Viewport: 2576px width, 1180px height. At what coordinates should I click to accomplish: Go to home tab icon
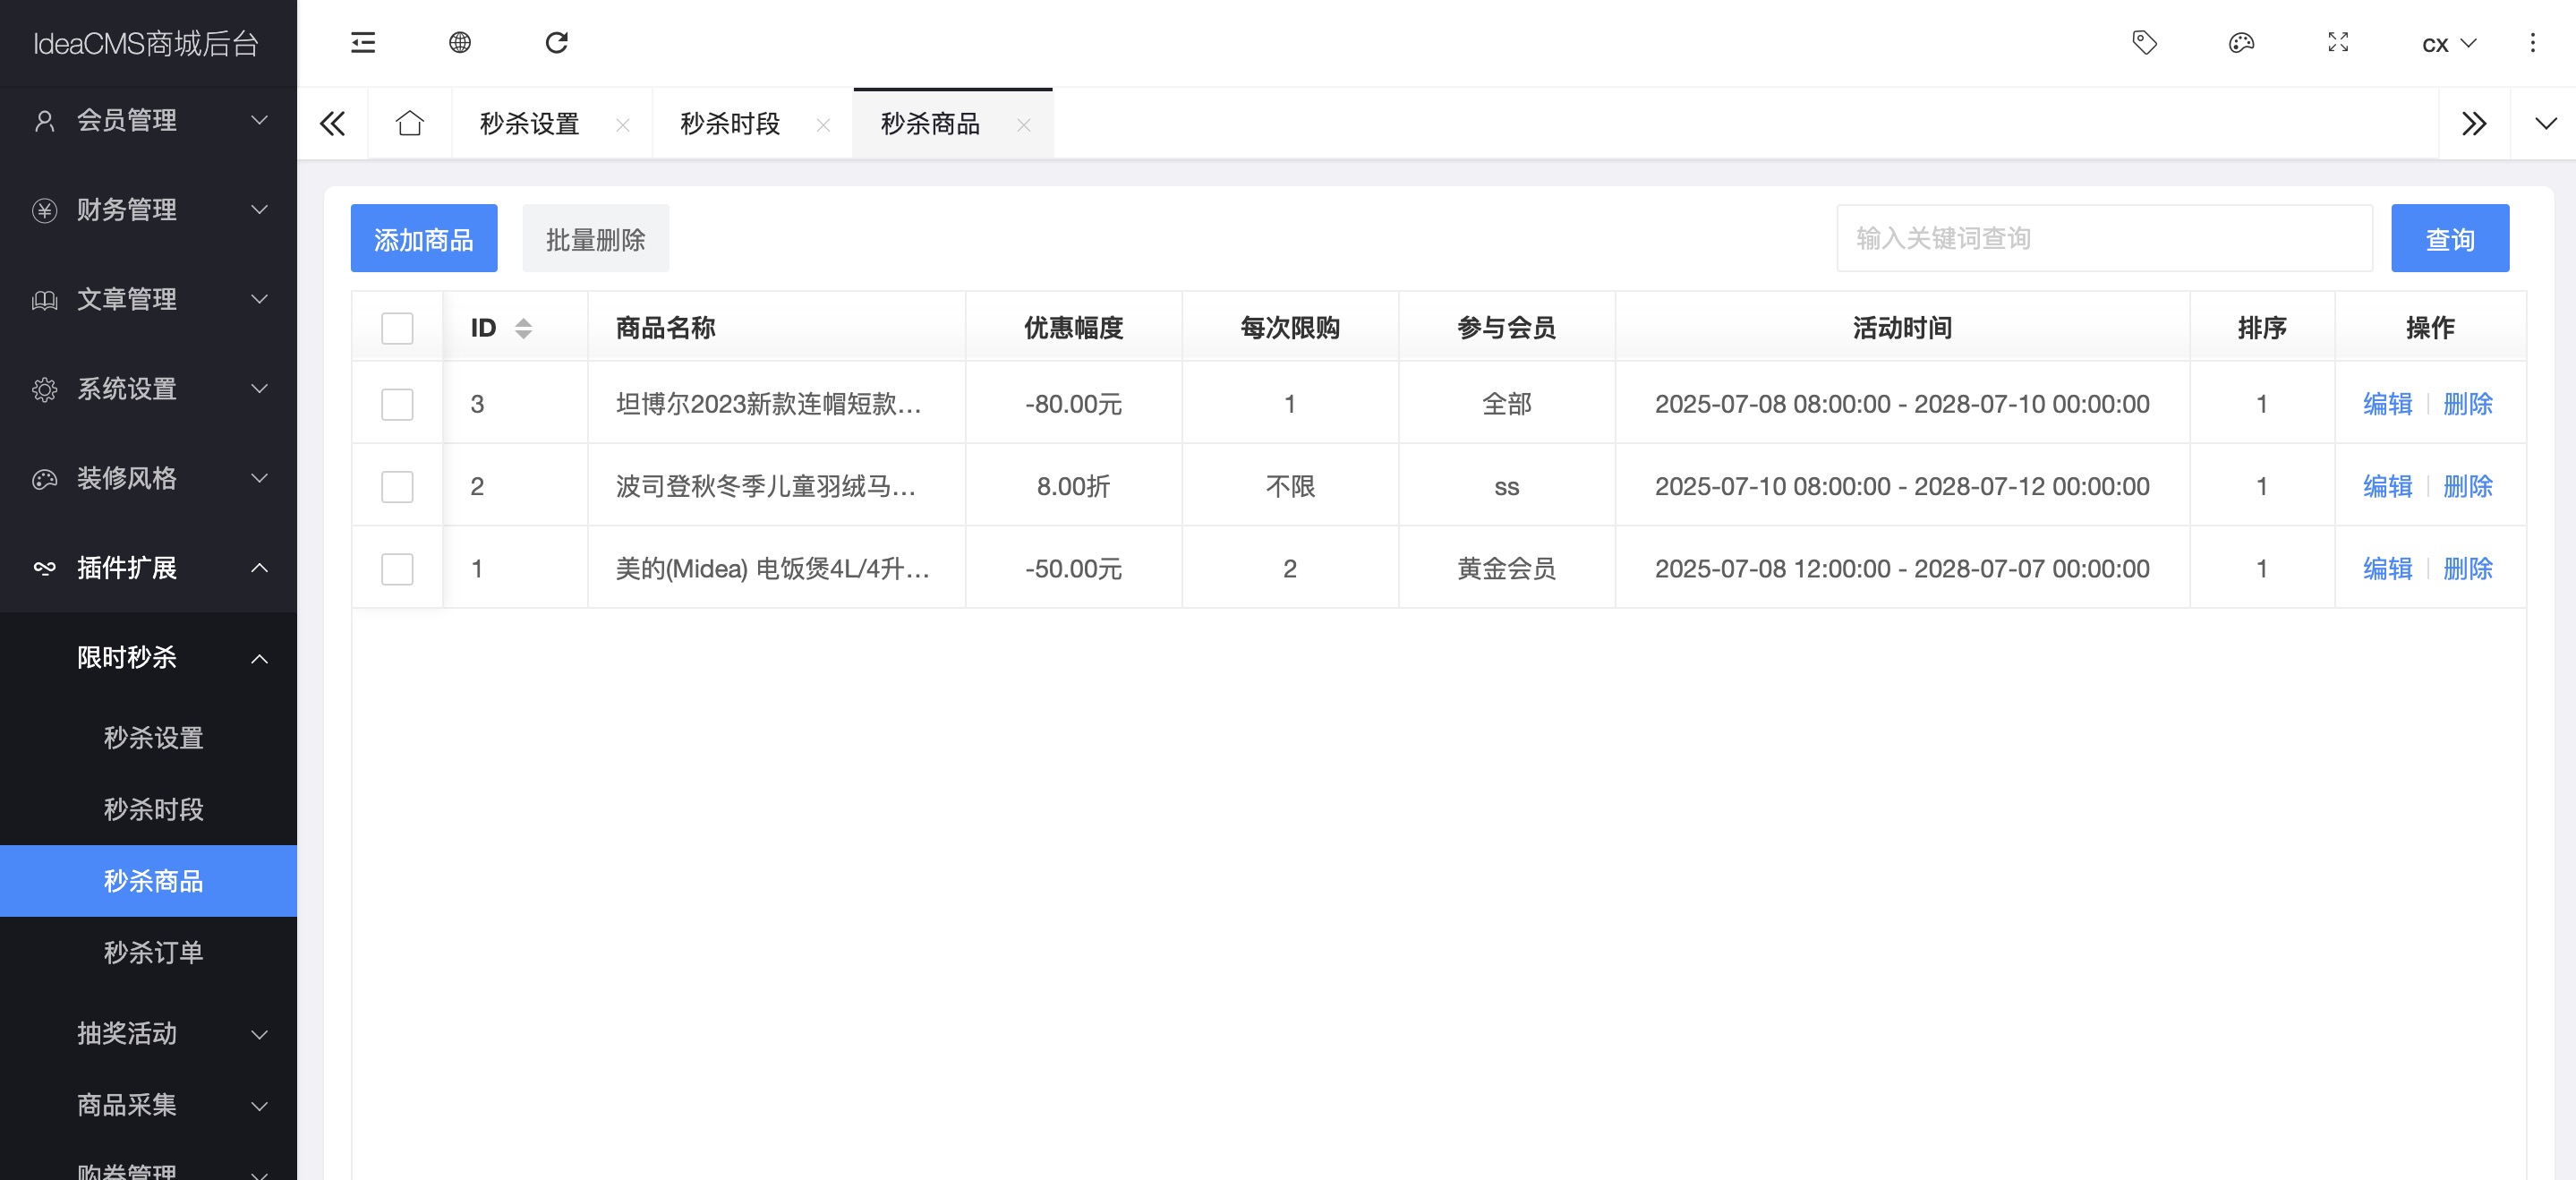tap(410, 124)
